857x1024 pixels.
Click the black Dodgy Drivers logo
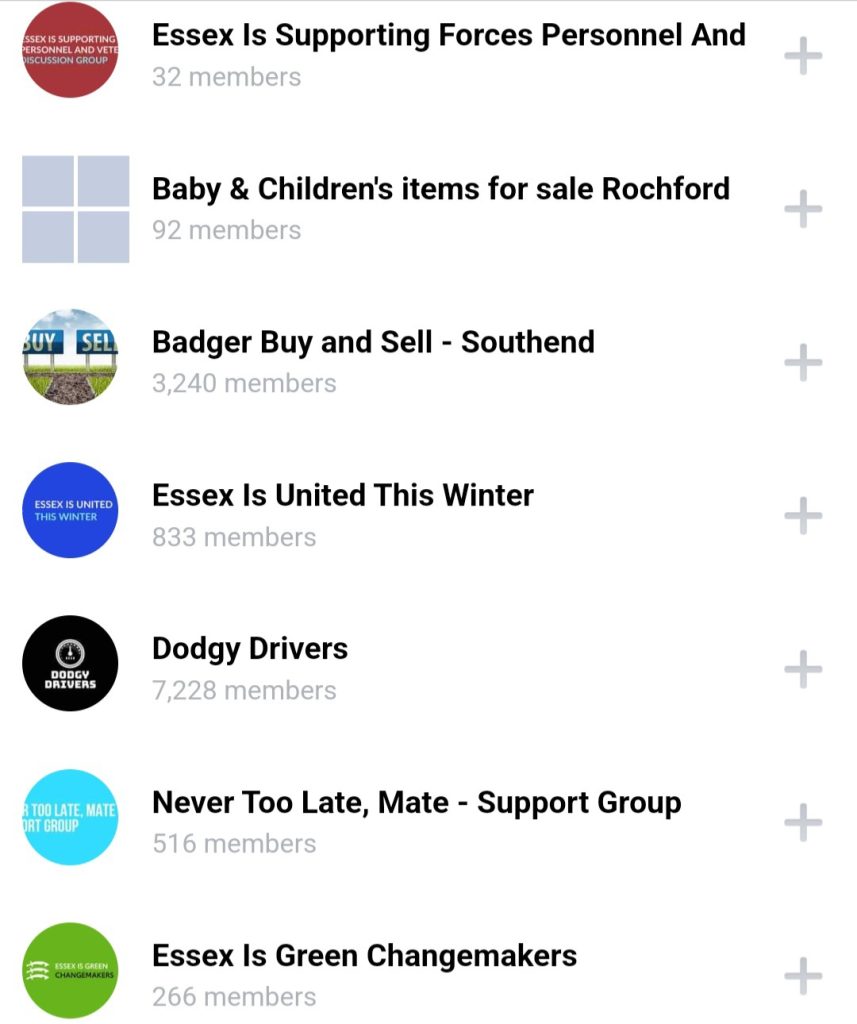[70, 663]
